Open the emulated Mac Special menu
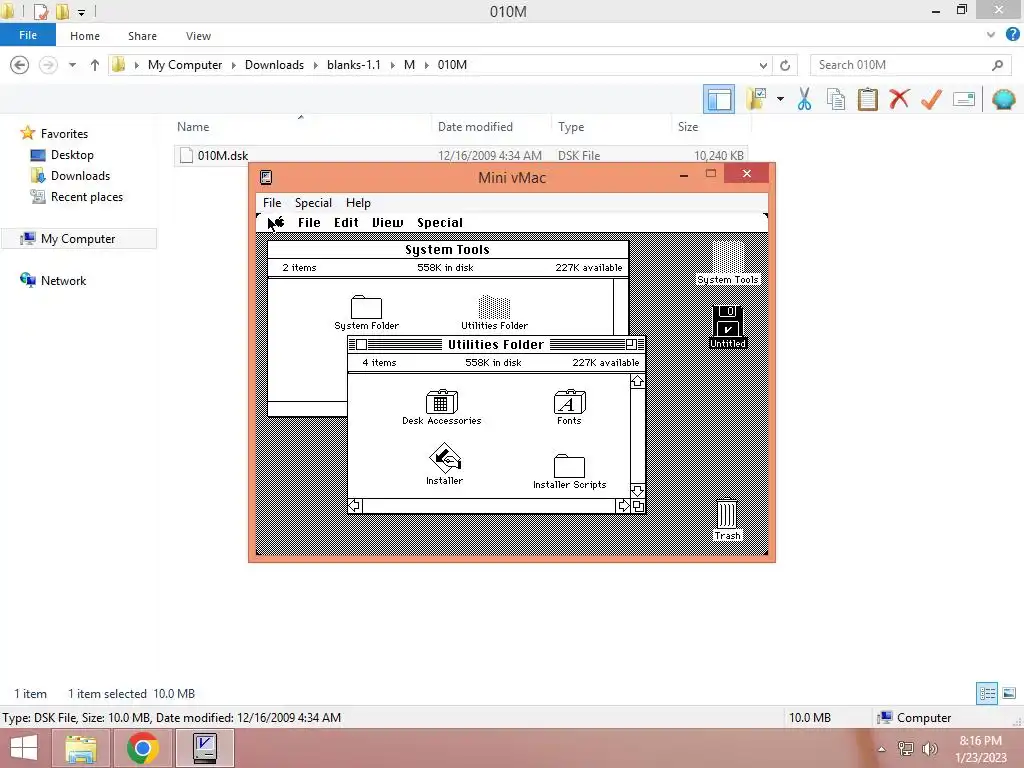Image resolution: width=1024 pixels, height=768 pixels. (x=440, y=223)
